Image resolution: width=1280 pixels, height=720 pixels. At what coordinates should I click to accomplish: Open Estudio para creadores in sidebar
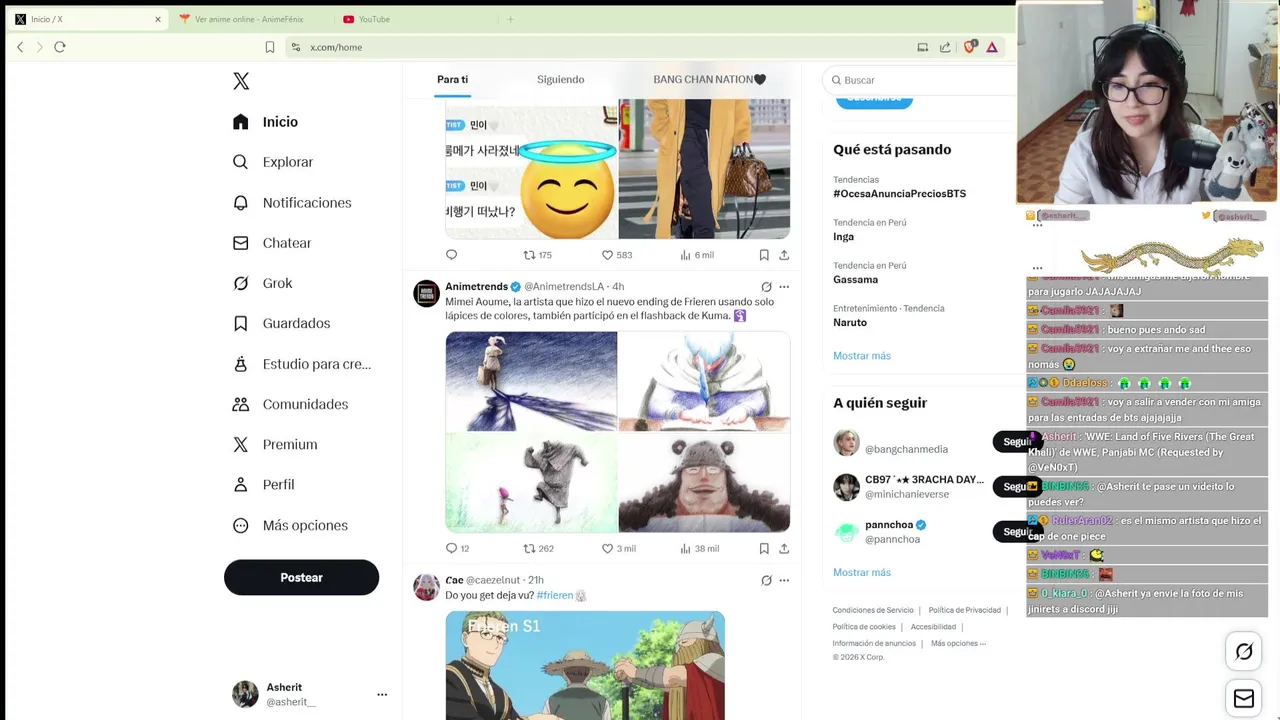coord(301,364)
